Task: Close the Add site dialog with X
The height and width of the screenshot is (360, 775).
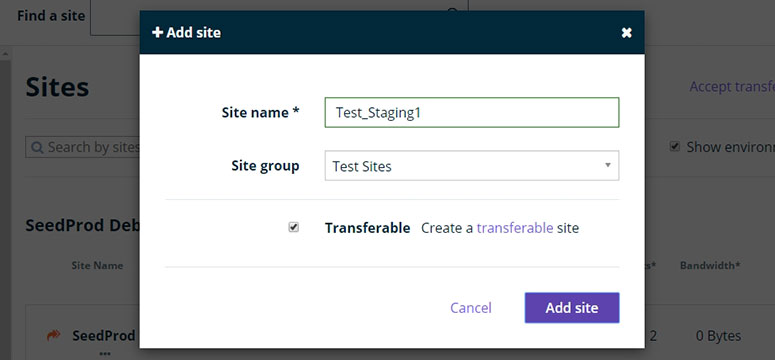Action: [x=626, y=33]
